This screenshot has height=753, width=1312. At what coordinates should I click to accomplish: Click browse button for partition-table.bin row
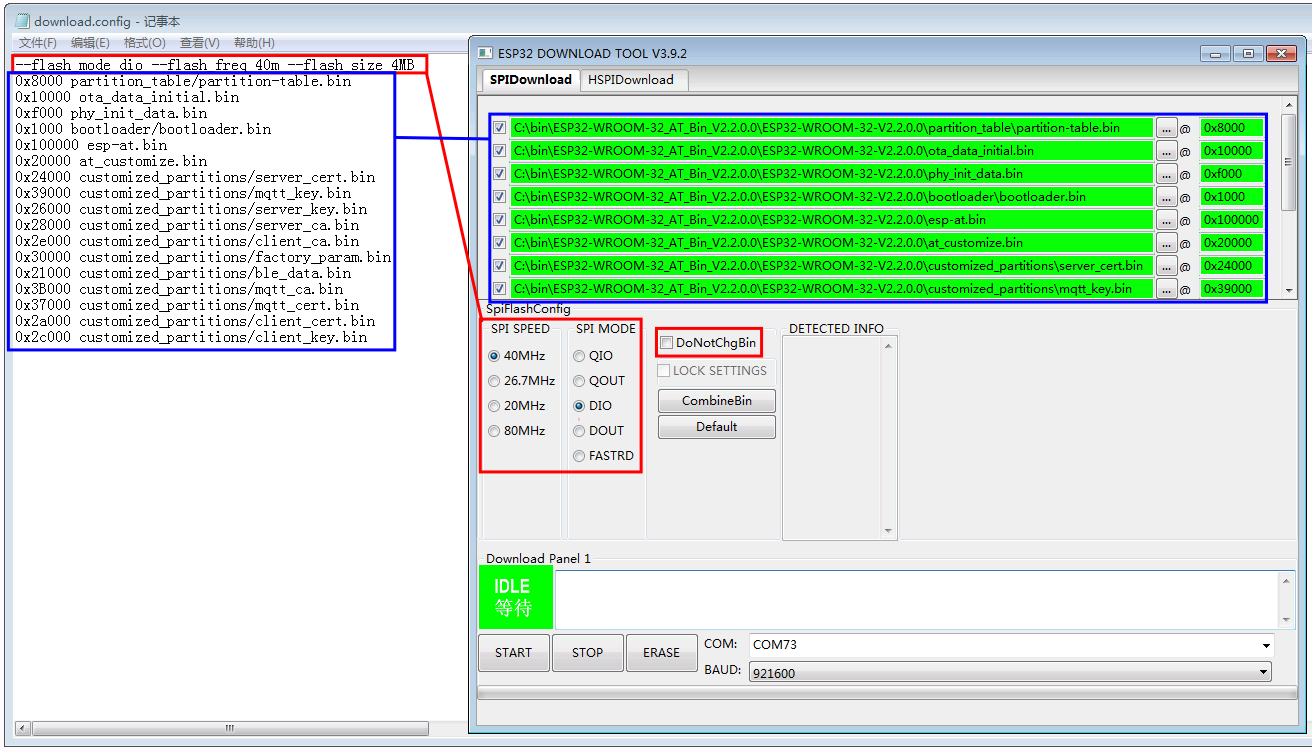pyautogui.click(x=1166, y=128)
